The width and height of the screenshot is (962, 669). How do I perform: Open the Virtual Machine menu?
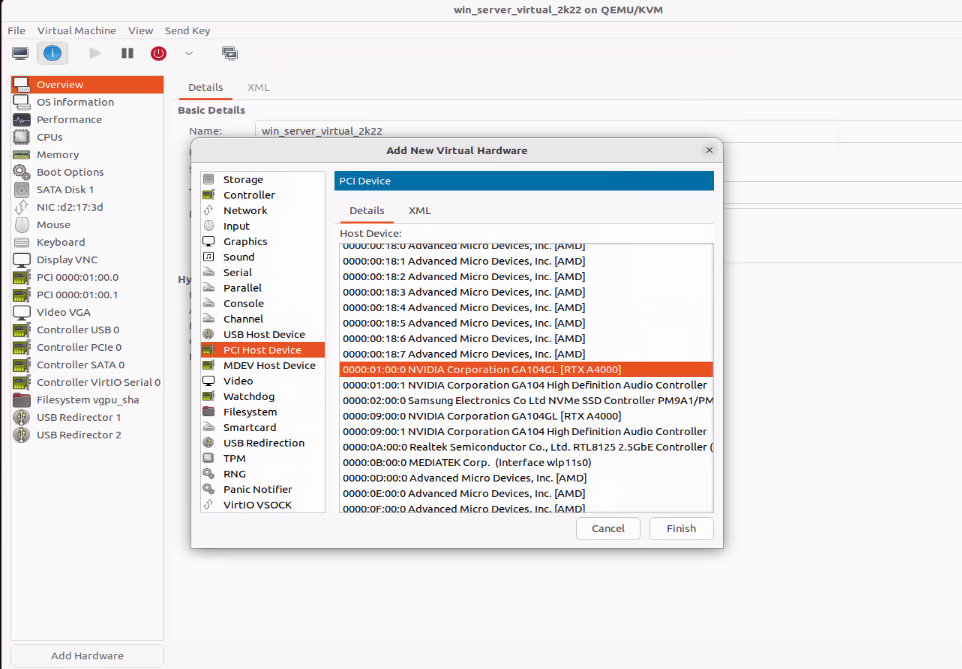click(77, 31)
